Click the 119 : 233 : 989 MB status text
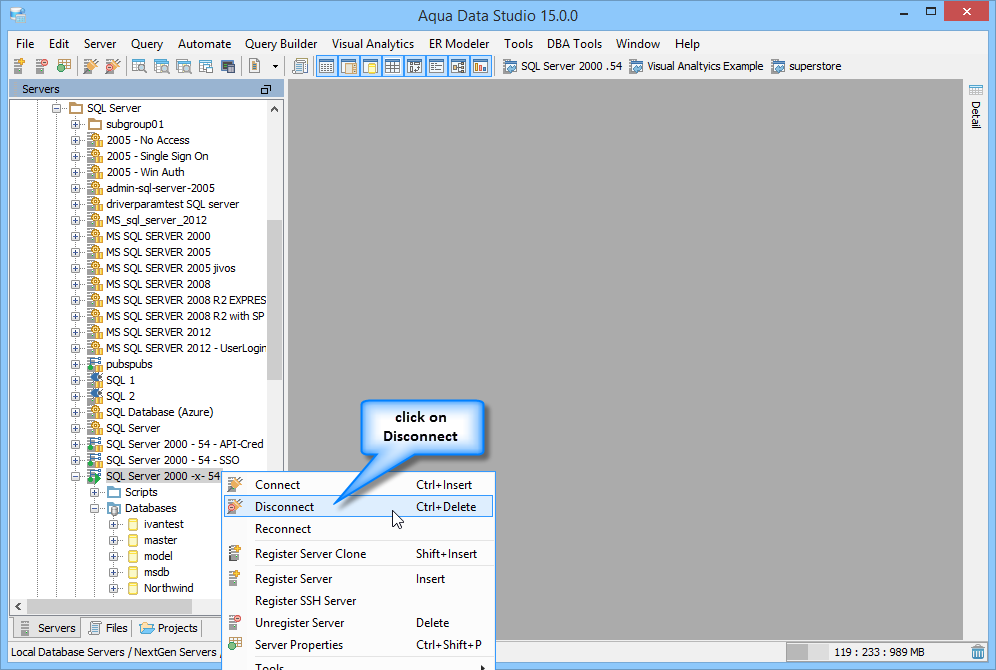This screenshot has width=996, height=670. coord(879,652)
